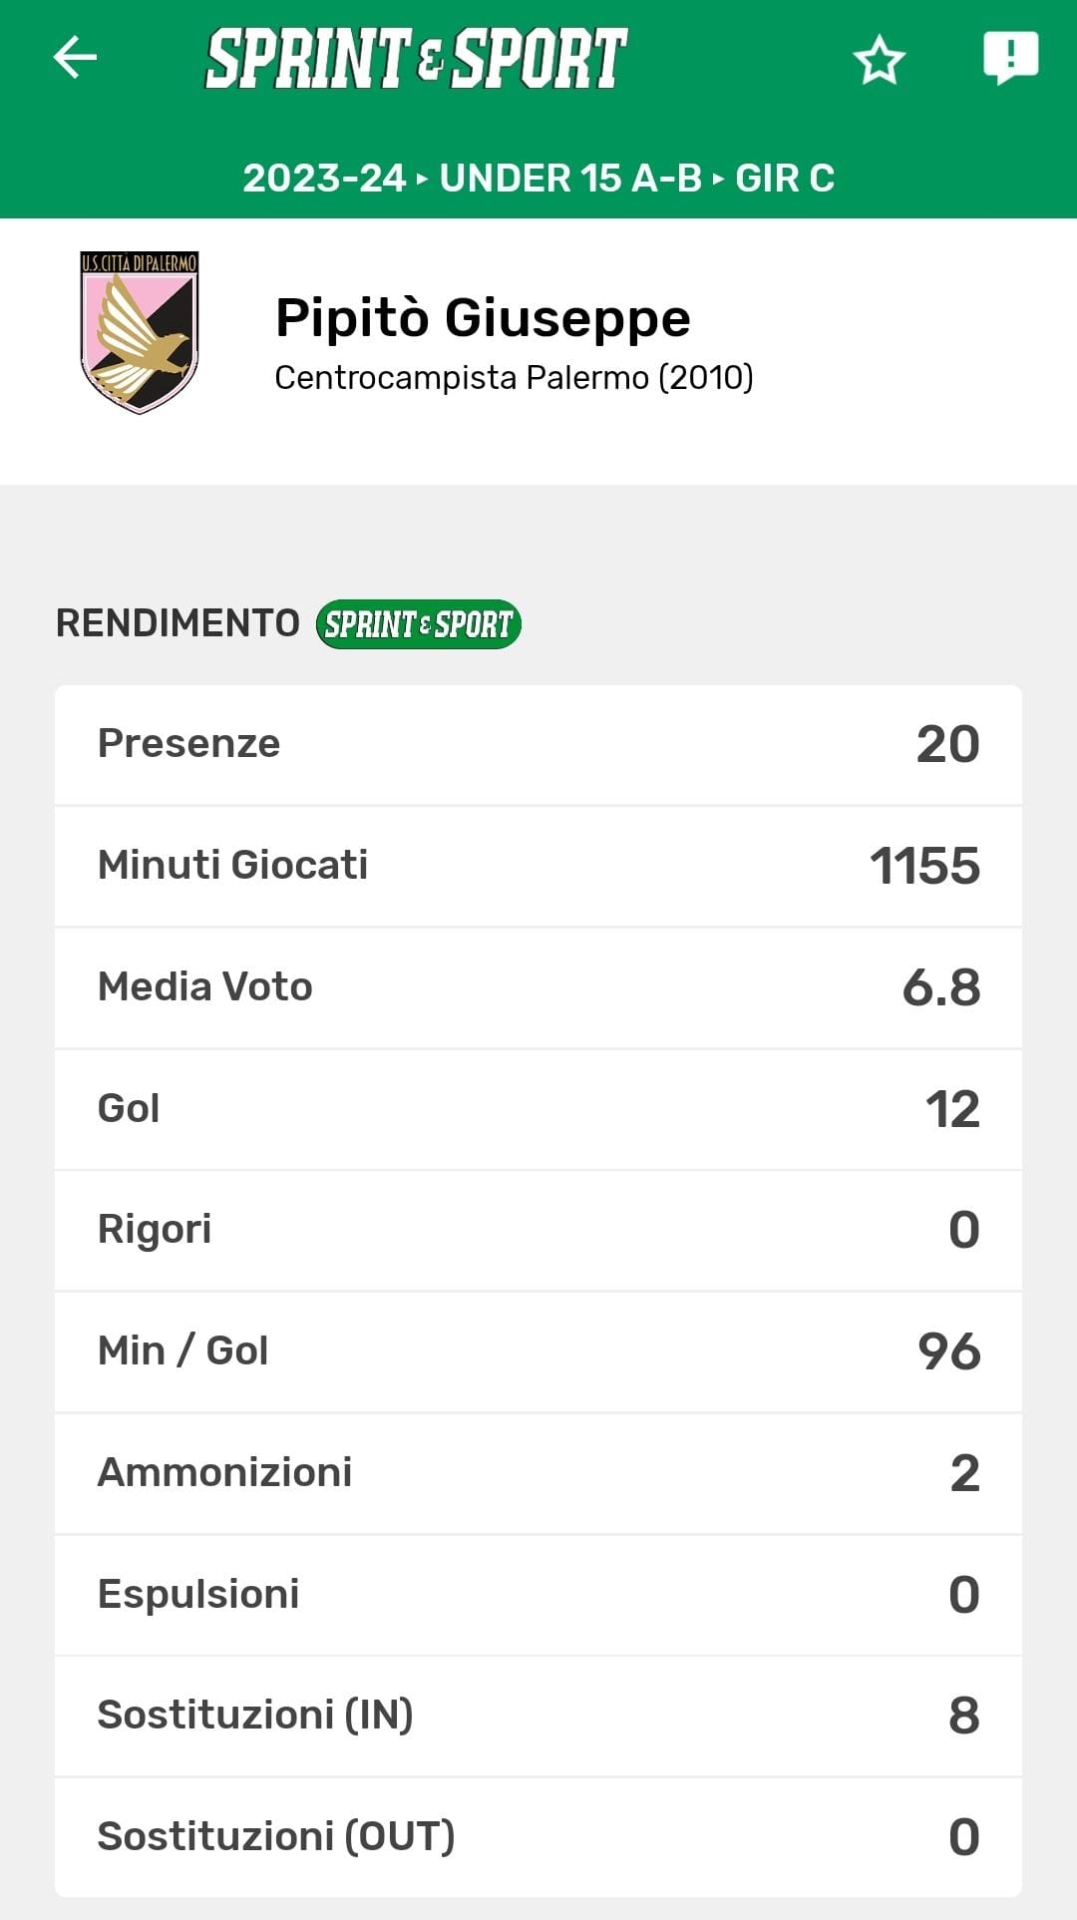Select the Presenze stat row

[x=538, y=744]
